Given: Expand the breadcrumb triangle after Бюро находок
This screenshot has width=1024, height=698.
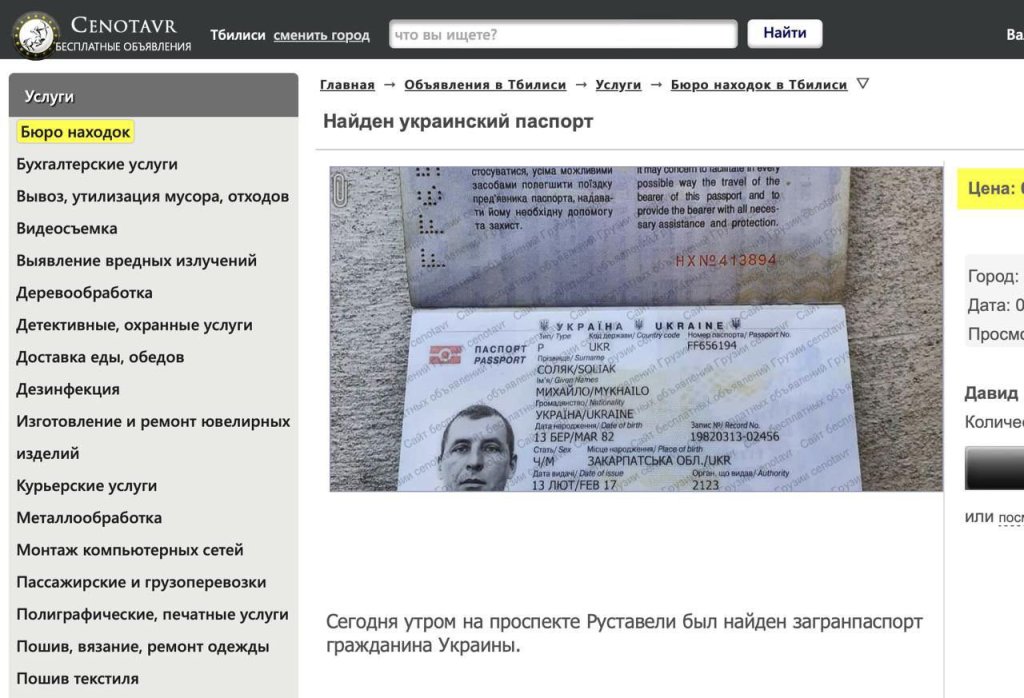Looking at the screenshot, I should (x=863, y=84).
